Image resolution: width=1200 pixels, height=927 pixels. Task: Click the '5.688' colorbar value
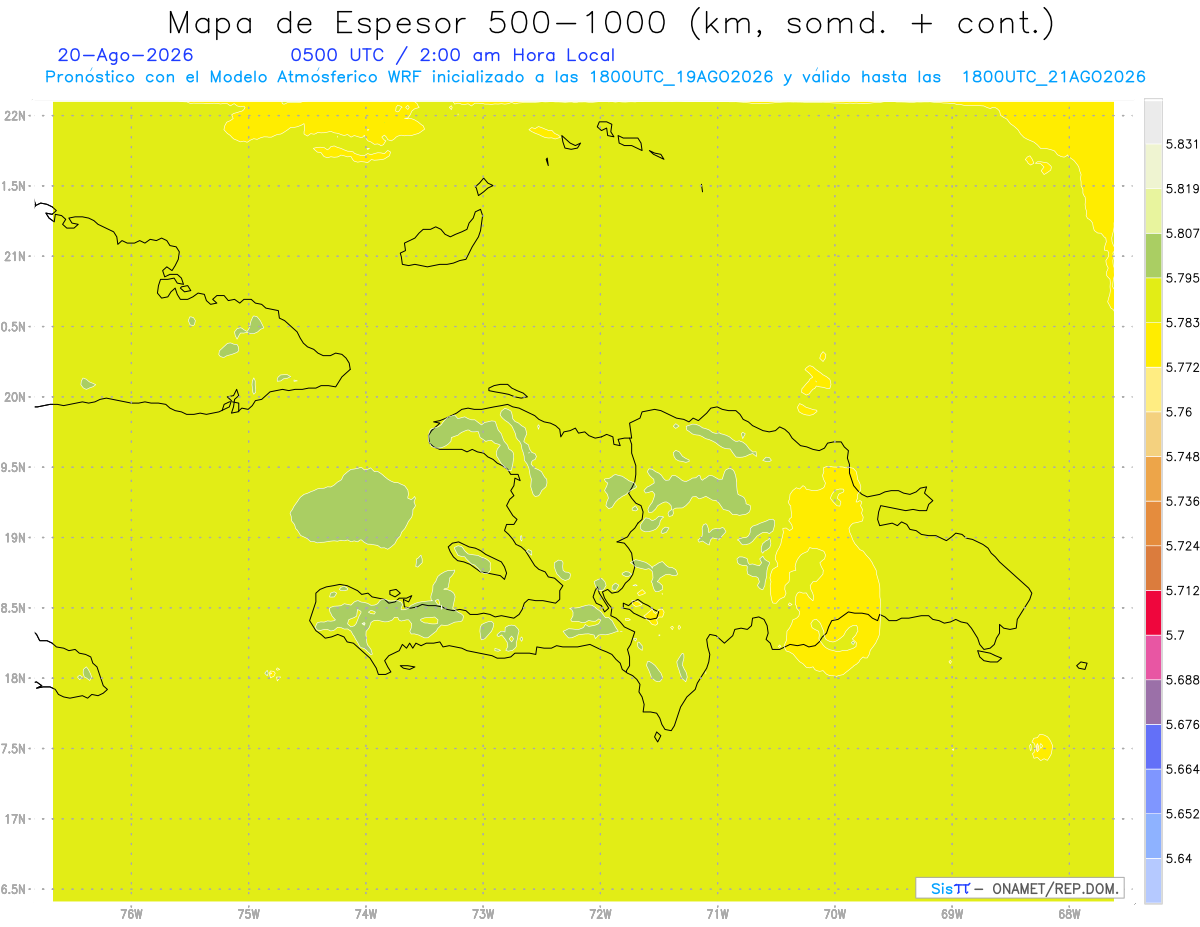click(1182, 680)
